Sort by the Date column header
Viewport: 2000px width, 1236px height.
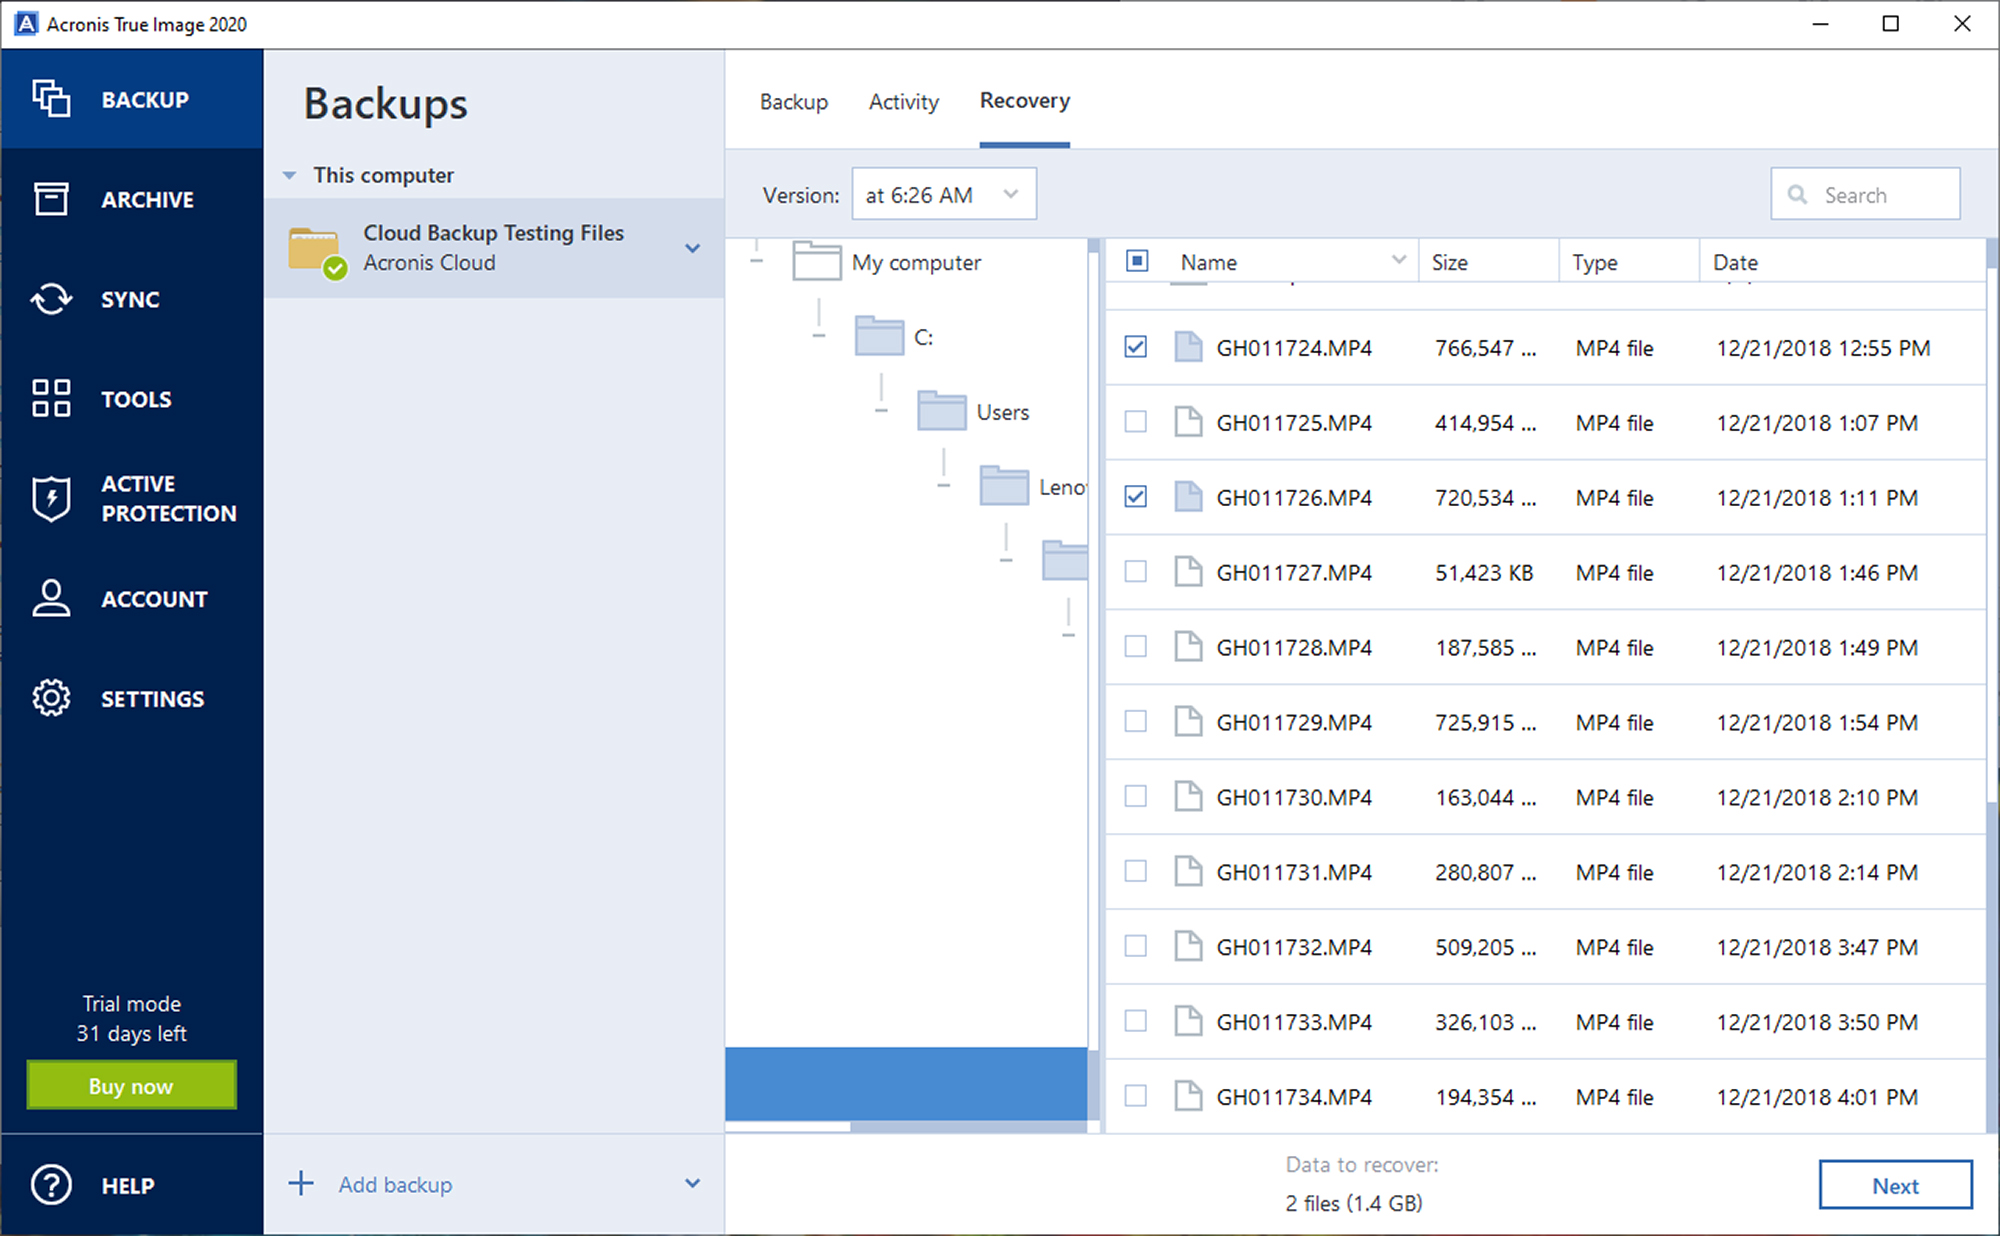coord(1735,262)
